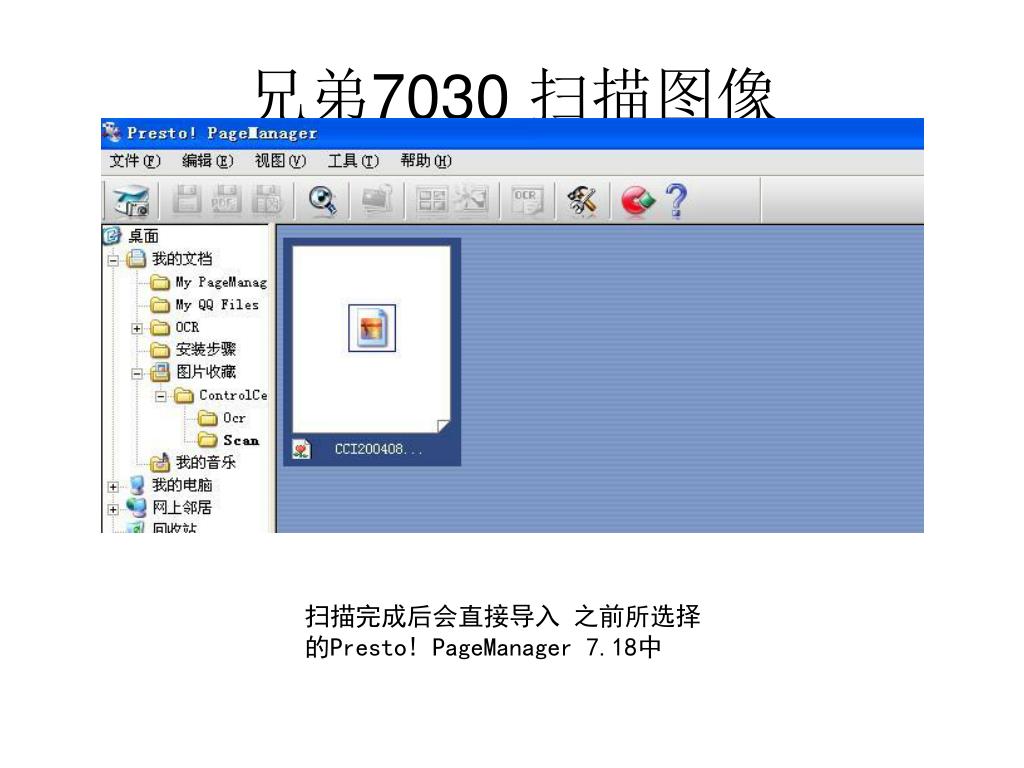Run the OCR toolbar button

[526, 201]
